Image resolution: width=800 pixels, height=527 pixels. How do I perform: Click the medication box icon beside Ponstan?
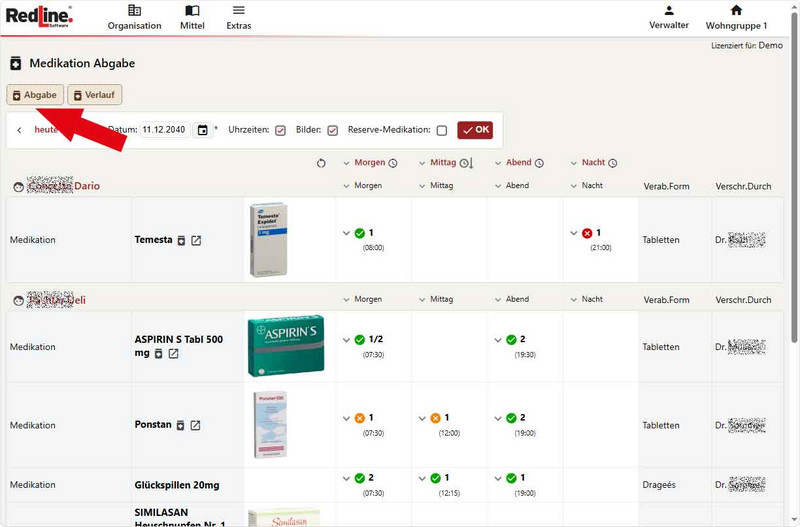point(181,425)
